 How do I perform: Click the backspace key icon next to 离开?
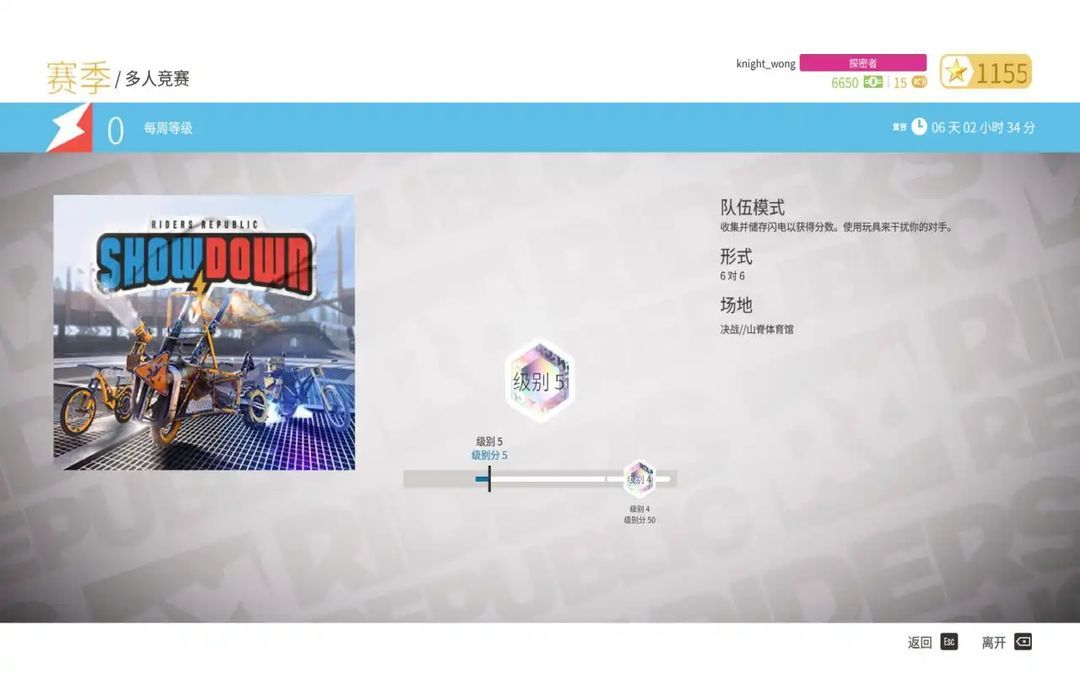click(x=1023, y=642)
